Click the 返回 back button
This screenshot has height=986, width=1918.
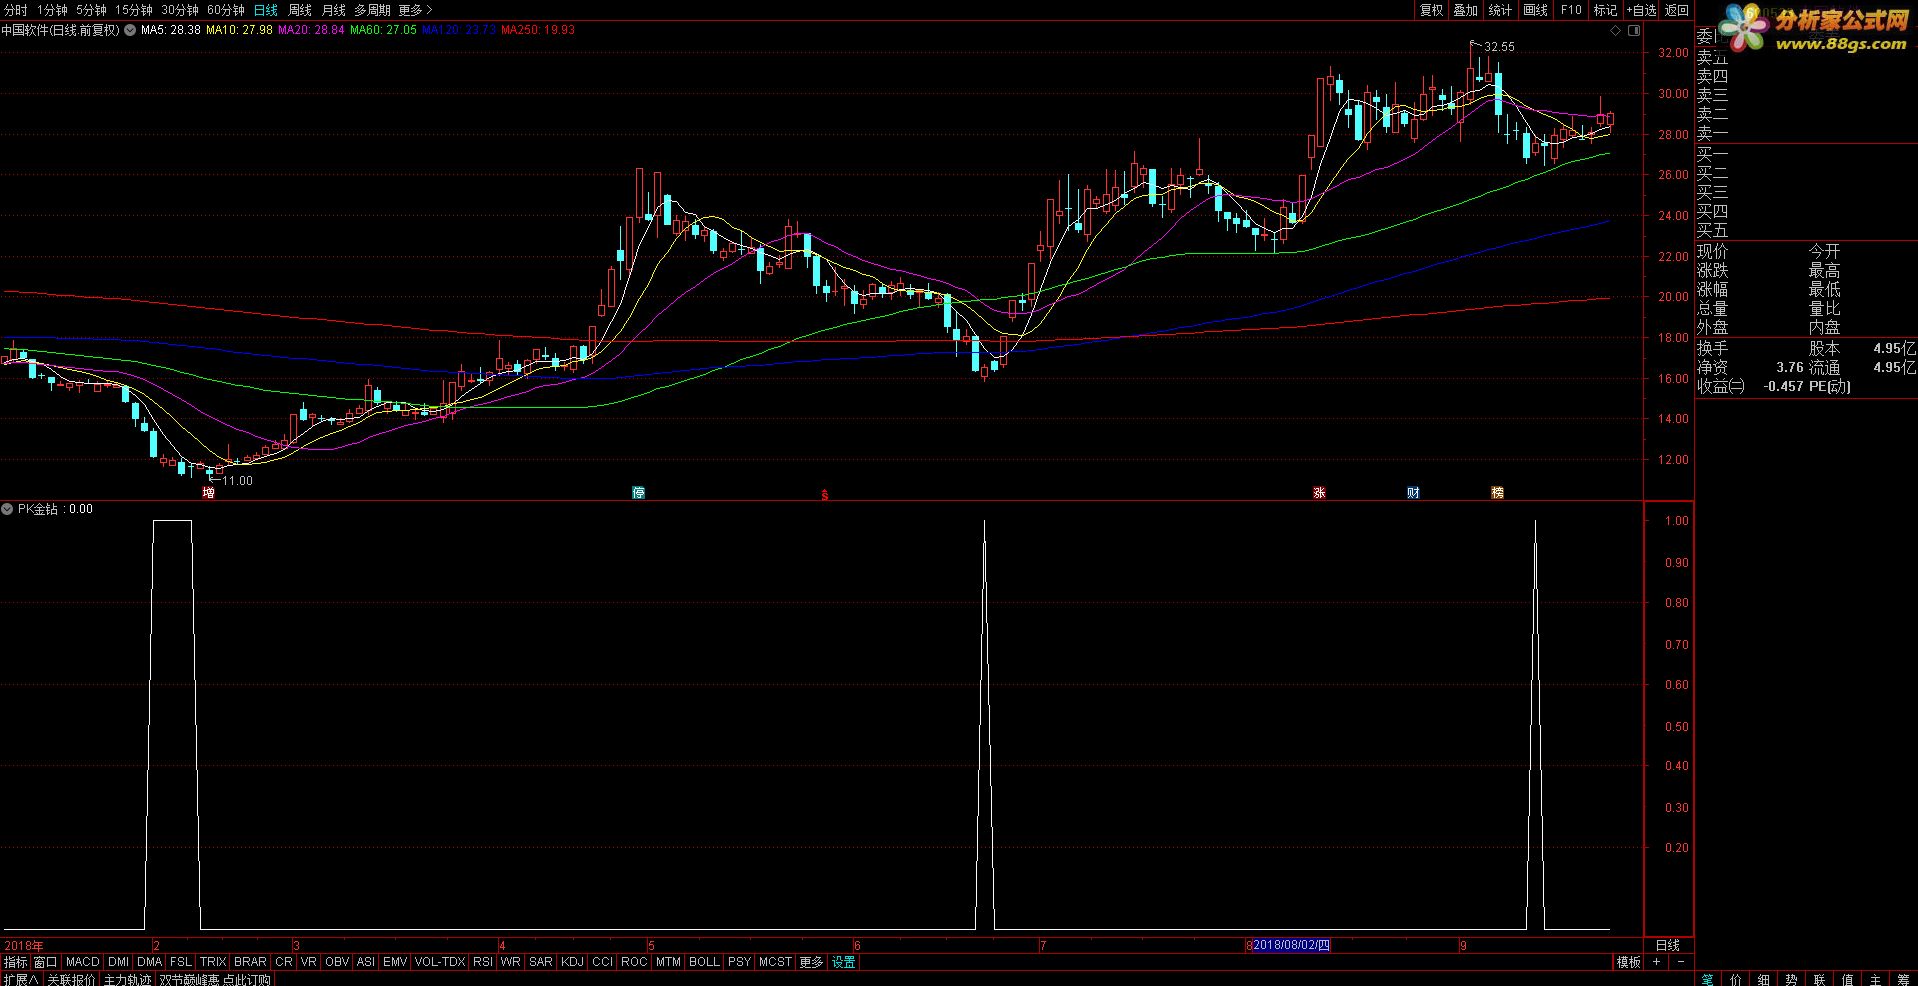1677,10
